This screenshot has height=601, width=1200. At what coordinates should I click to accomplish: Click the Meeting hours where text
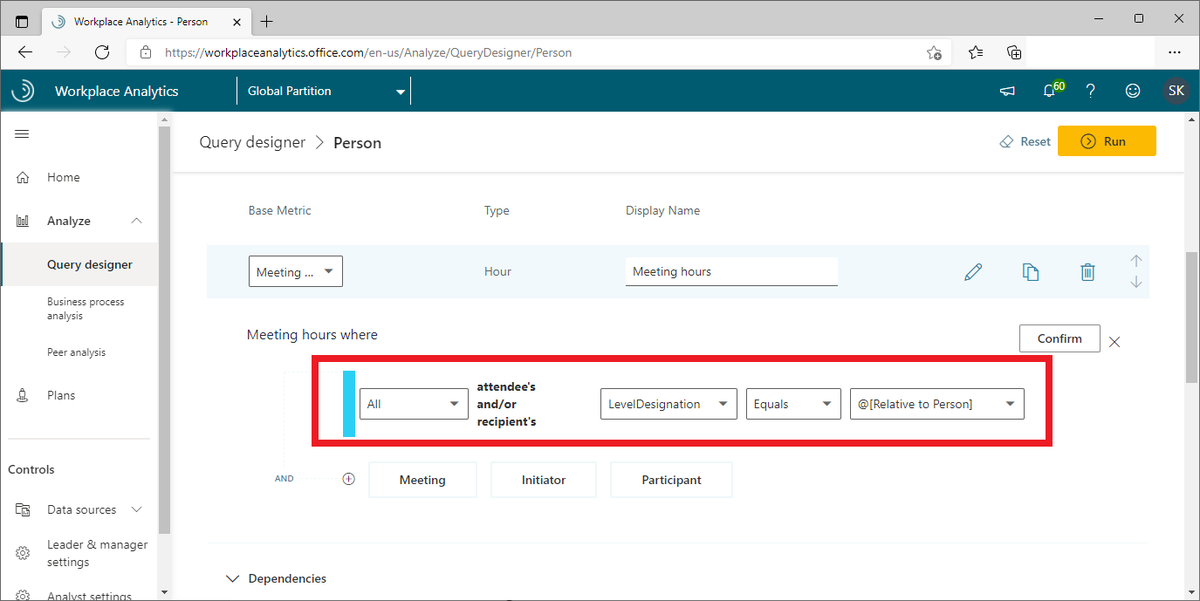[x=312, y=335]
